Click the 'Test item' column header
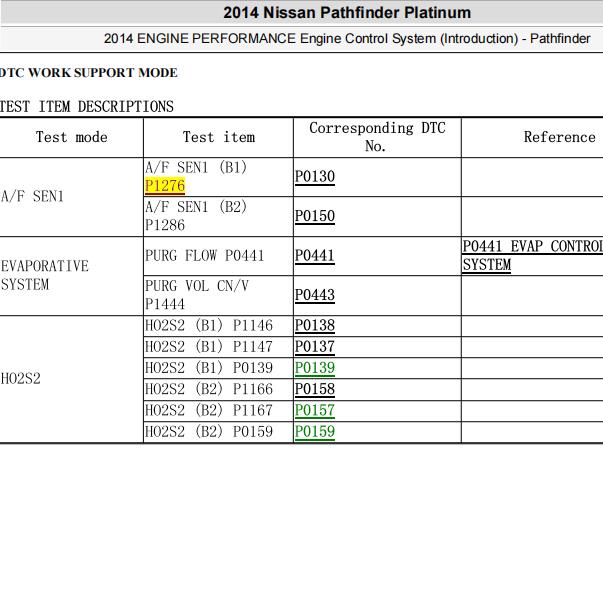 click(x=218, y=137)
